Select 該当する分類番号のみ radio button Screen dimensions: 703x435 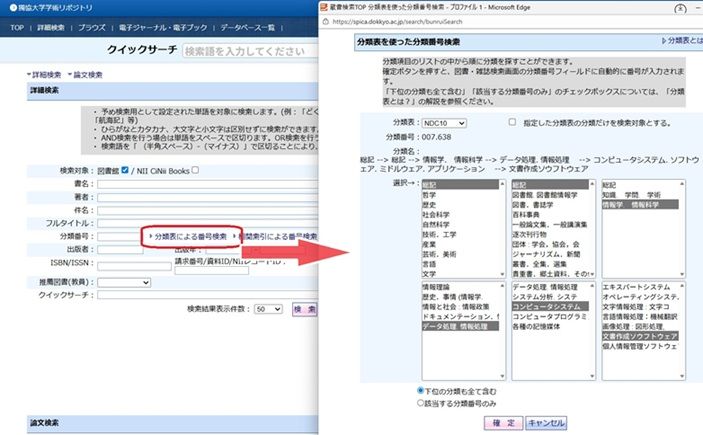click(421, 403)
